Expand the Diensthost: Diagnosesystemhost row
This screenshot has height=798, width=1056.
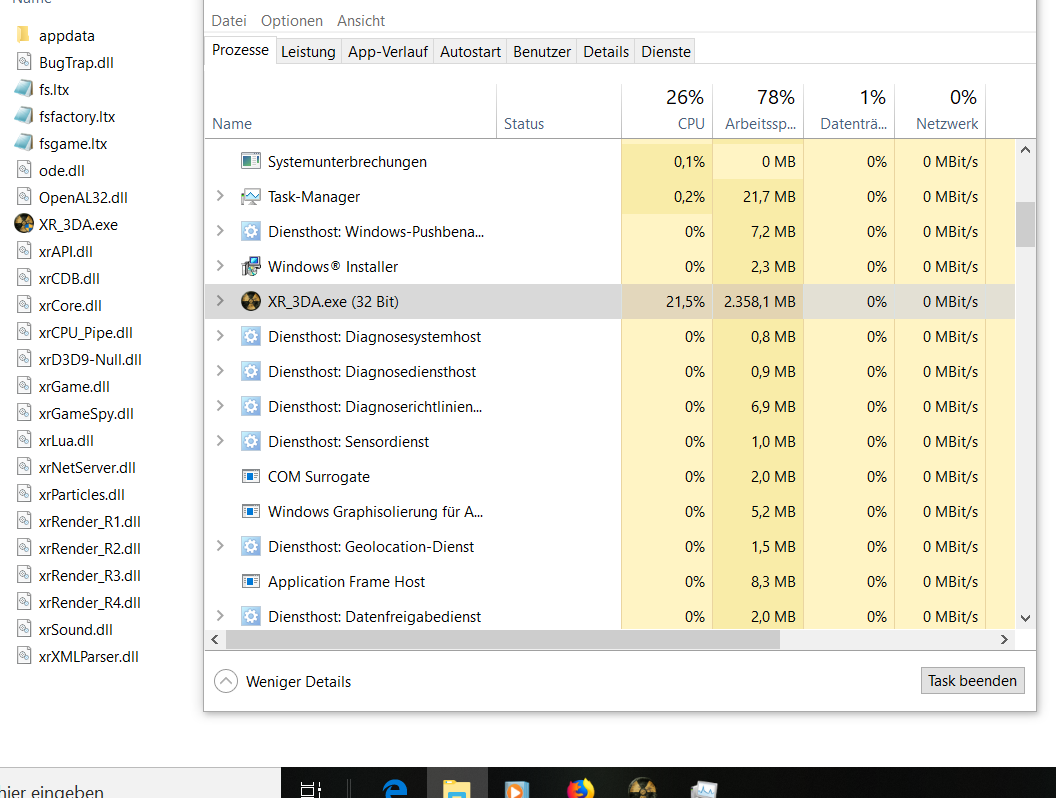220,336
